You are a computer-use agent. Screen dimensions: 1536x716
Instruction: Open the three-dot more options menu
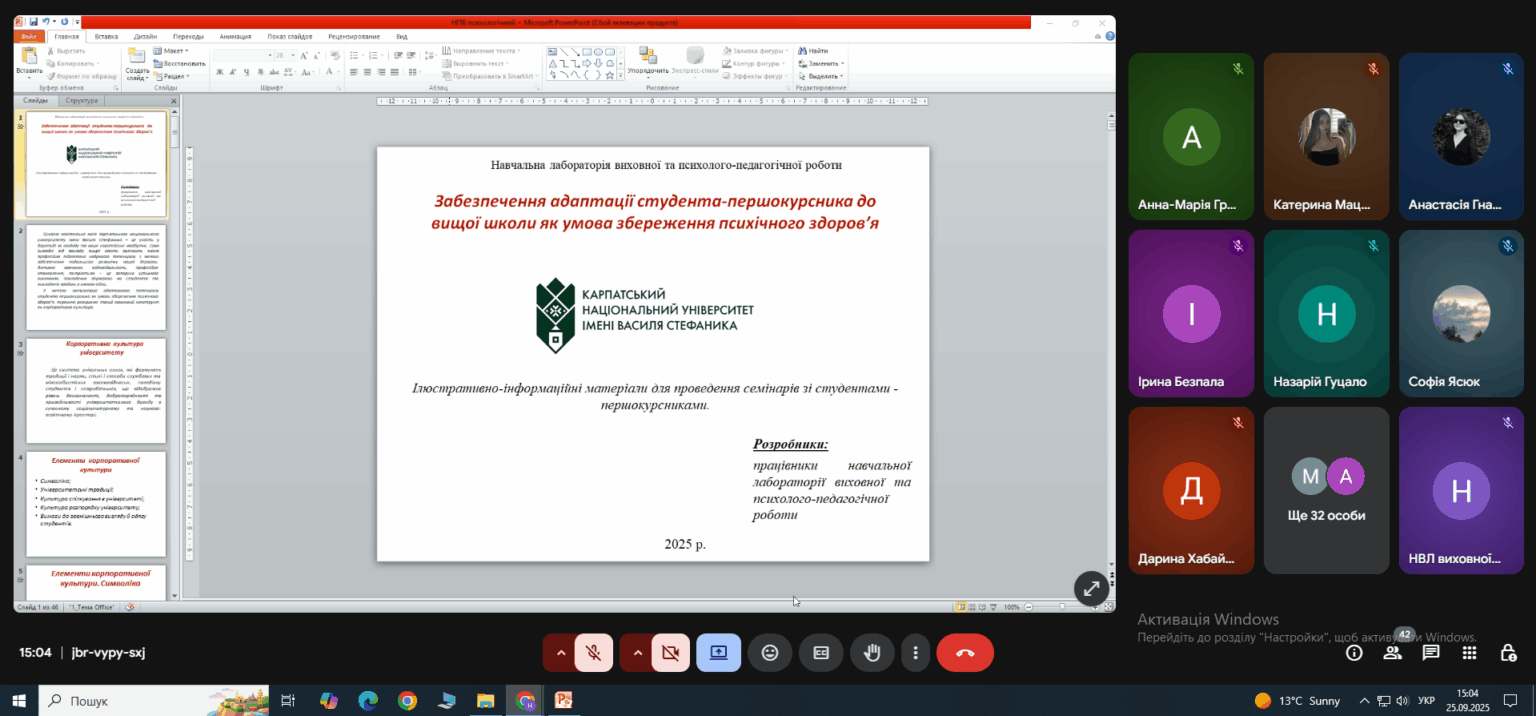click(x=915, y=652)
